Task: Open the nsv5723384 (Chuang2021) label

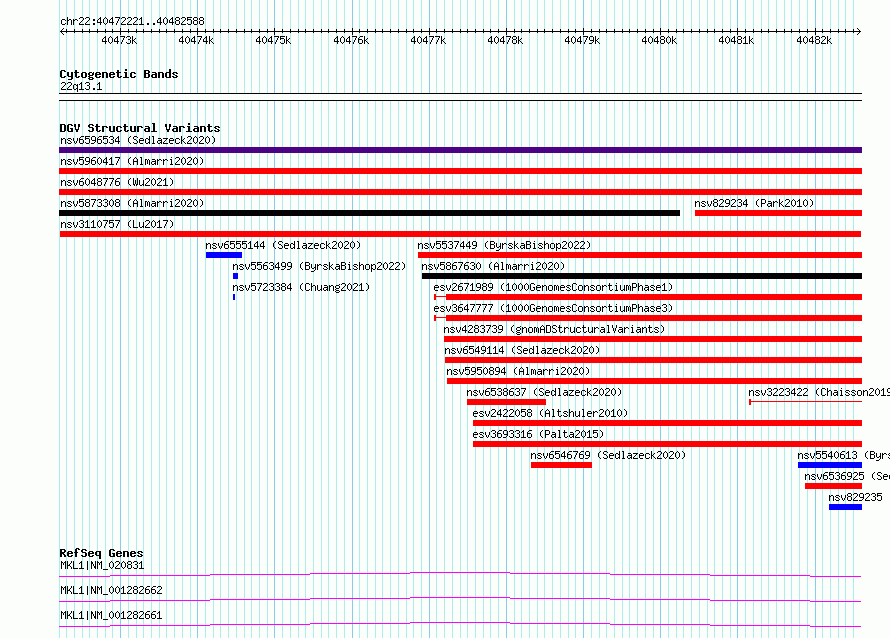Action: 301,287
